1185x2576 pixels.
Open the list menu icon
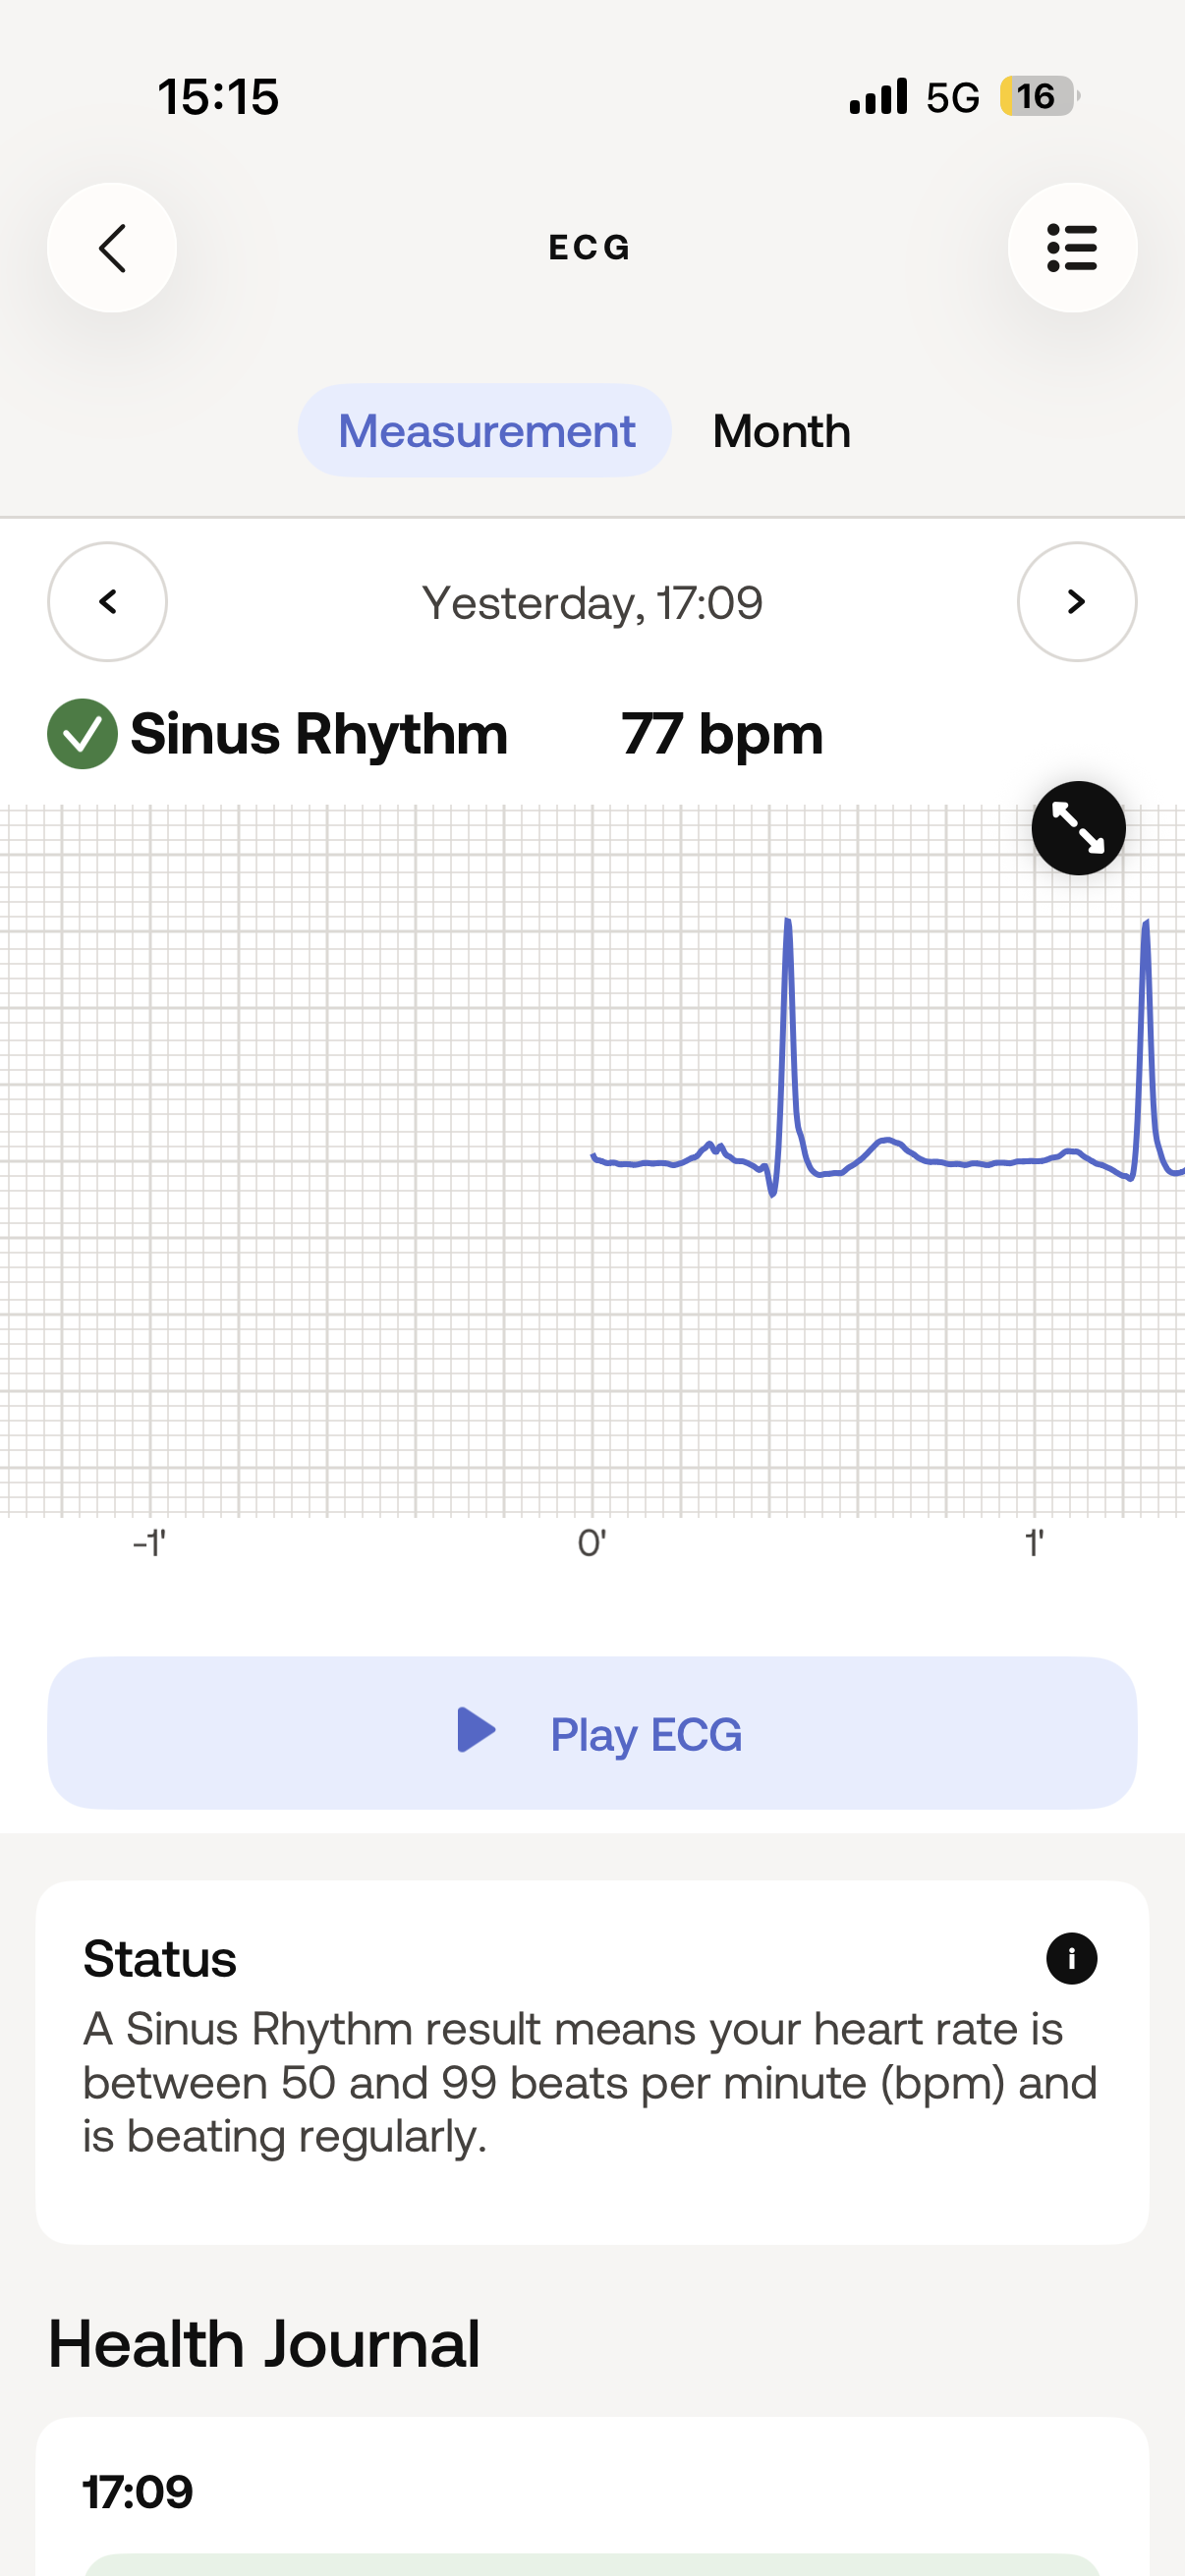coord(1072,248)
